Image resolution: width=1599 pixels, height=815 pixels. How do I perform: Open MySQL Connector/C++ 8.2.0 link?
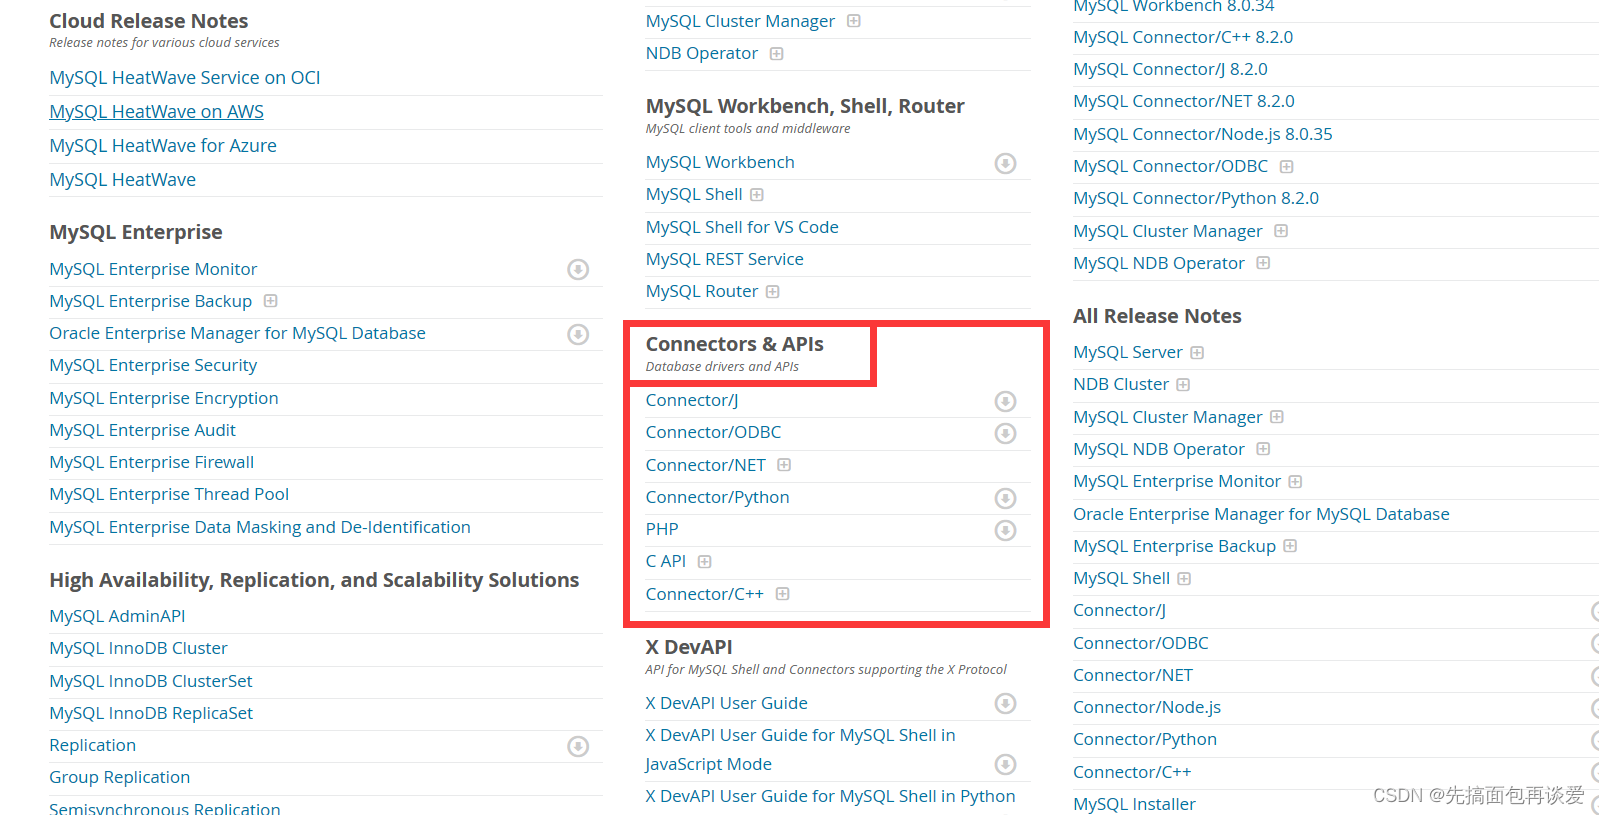point(1183,37)
